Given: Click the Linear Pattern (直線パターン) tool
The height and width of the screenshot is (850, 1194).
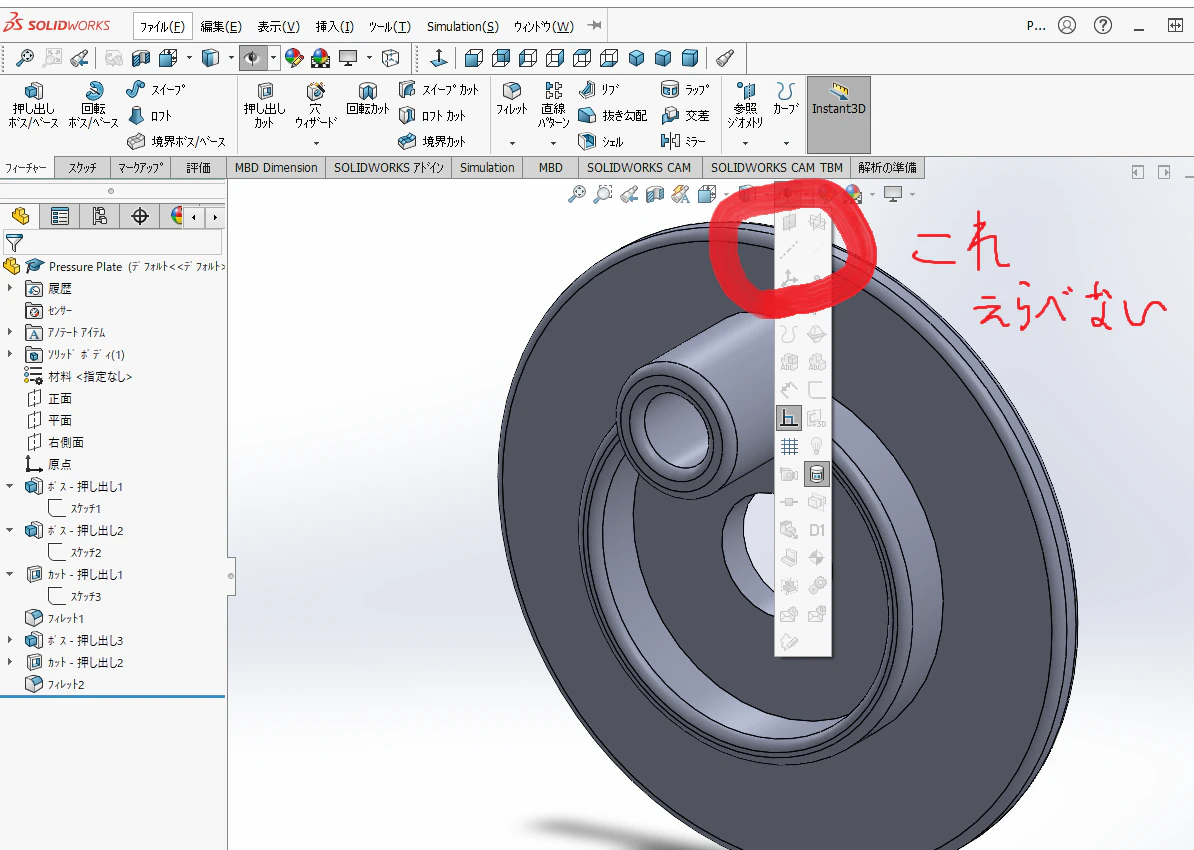Looking at the screenshot, I should (x=554, y=104).
